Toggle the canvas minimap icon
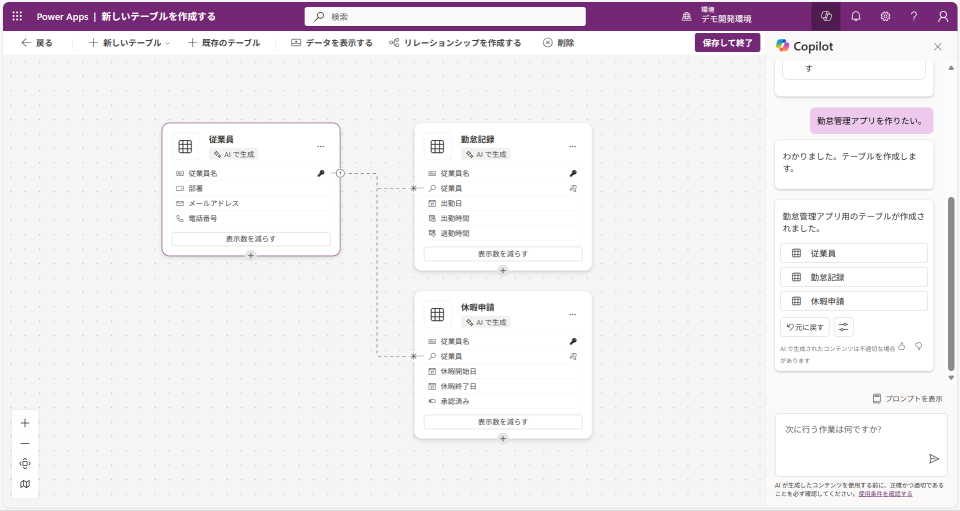The image size is (960, 511). pyautogui.click(x=25, y=484)
